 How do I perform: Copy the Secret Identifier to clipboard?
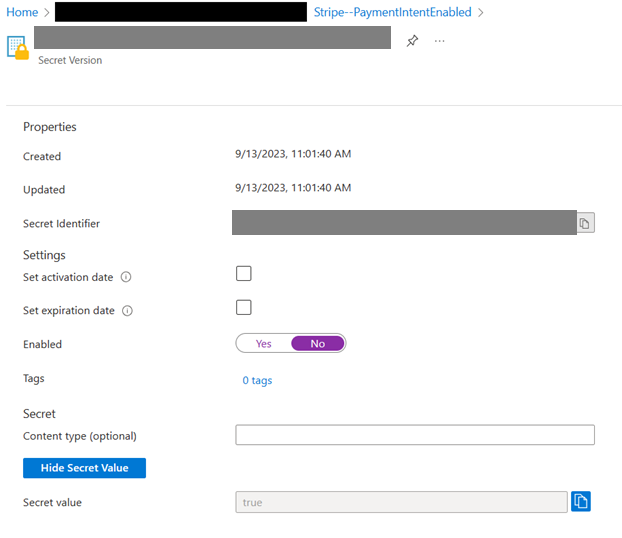(586, 223)
